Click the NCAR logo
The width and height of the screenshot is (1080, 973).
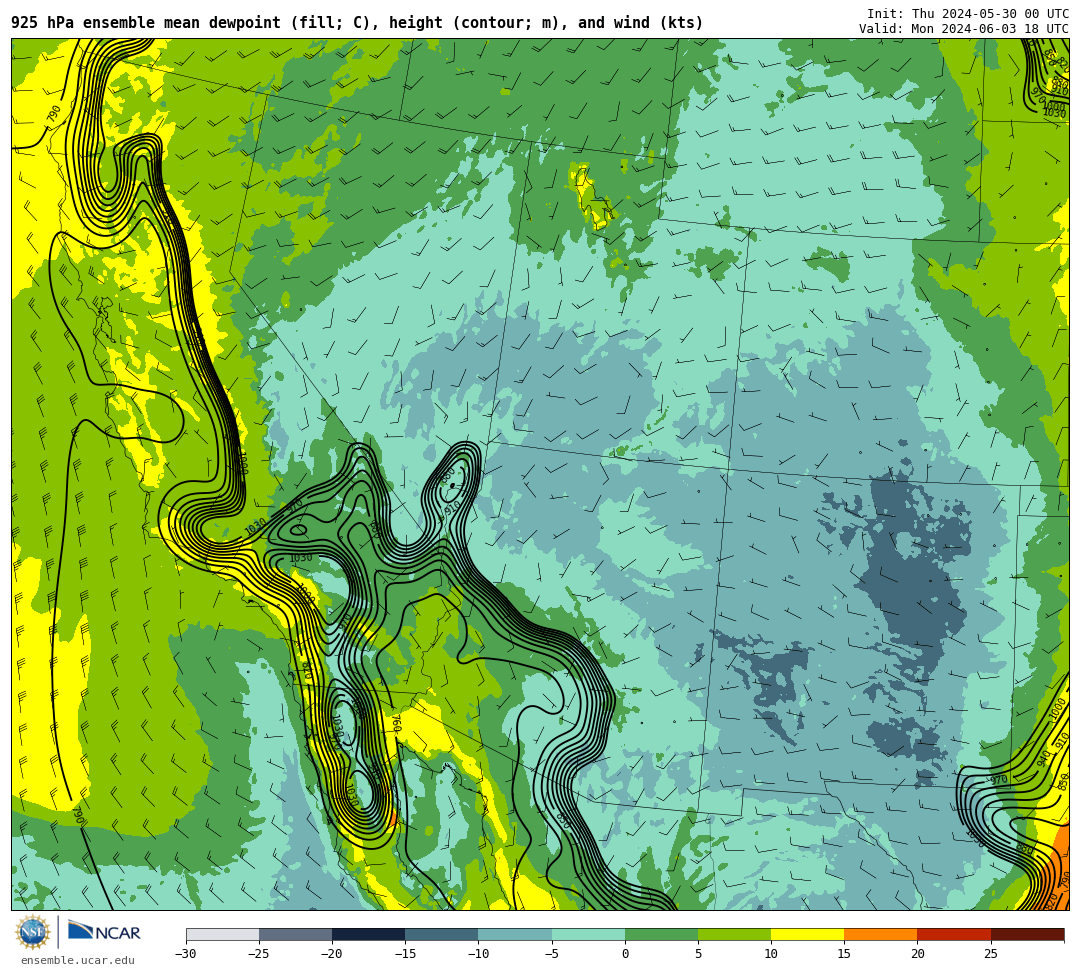click(x=105, y=932)
